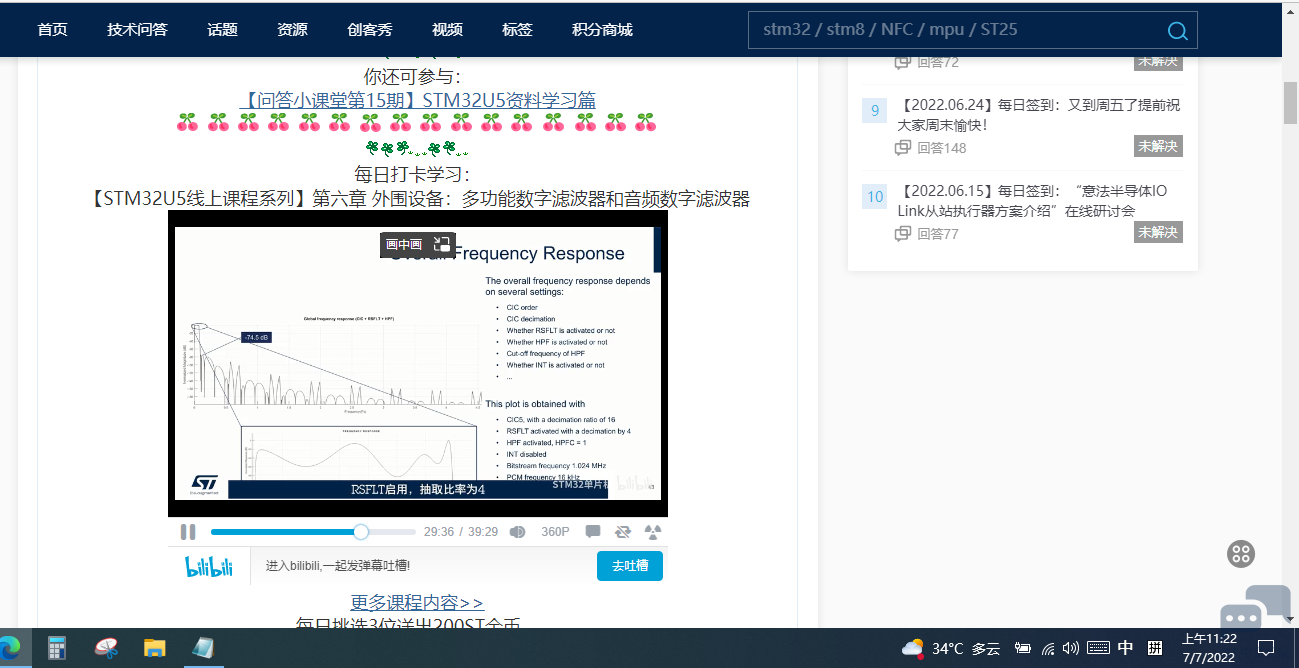Click the video progress slider handle
The height and width of the screenshot is (668, 1299).
(361, 532)
